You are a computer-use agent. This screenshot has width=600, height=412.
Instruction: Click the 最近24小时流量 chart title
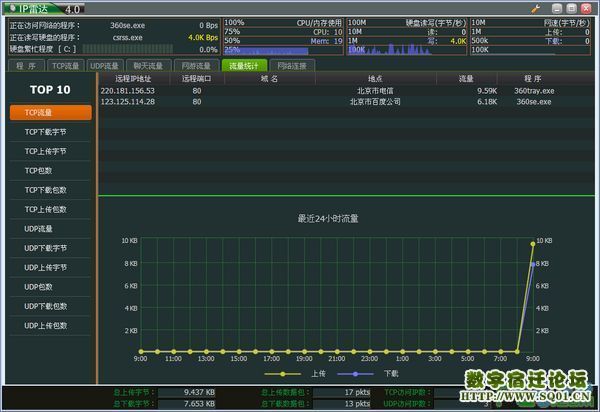click(328, 219)
